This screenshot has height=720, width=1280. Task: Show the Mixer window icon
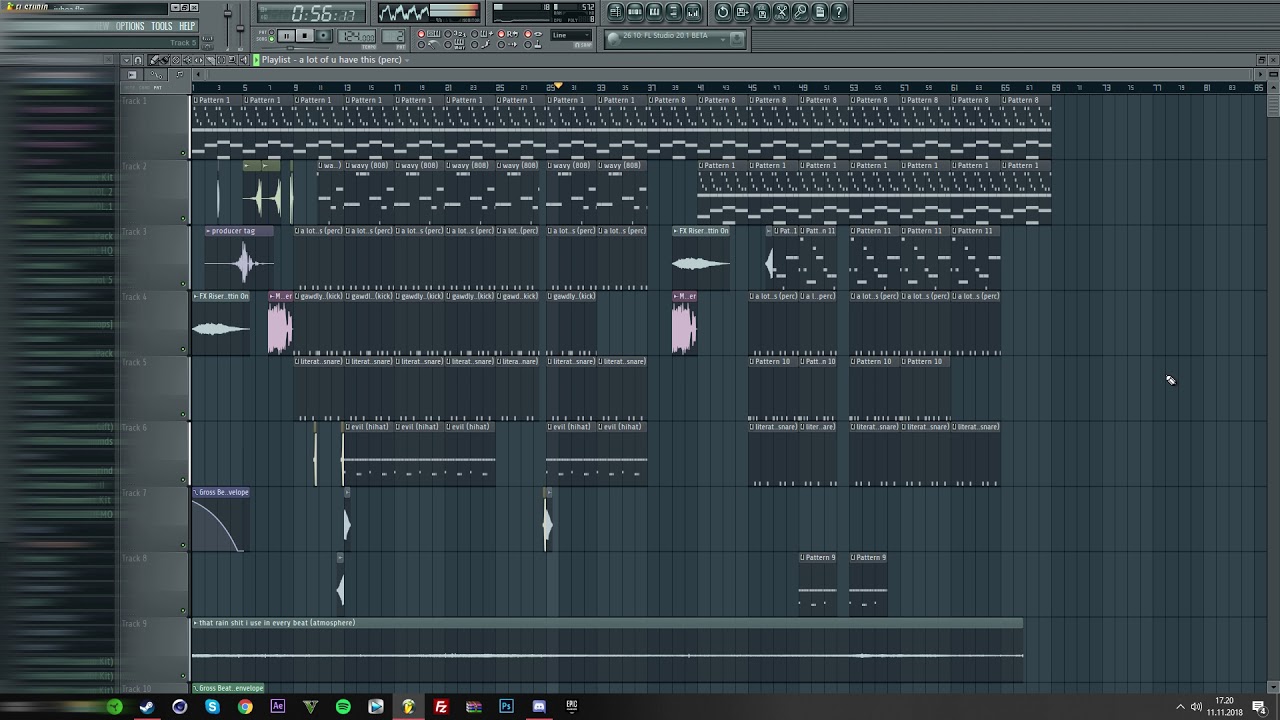point(692,12)
